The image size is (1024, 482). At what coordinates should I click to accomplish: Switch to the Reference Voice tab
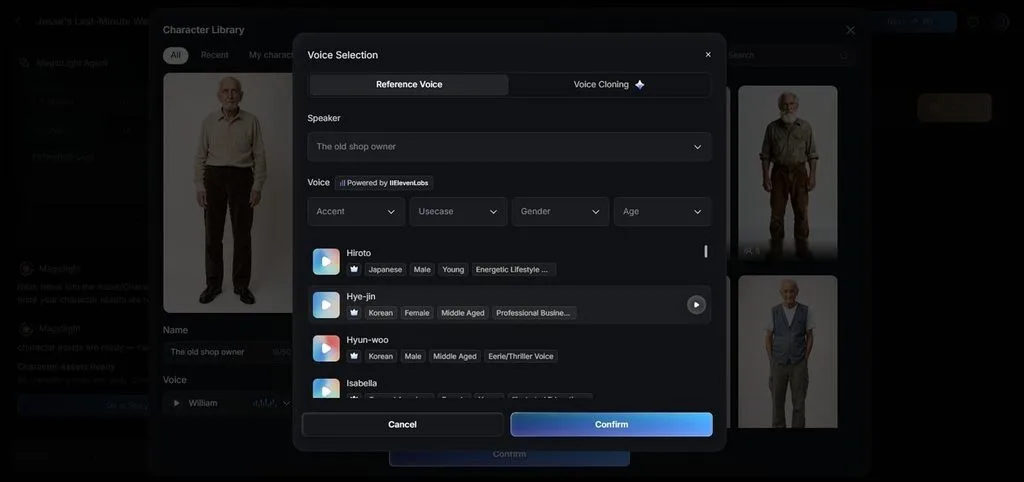pos(409,84)
